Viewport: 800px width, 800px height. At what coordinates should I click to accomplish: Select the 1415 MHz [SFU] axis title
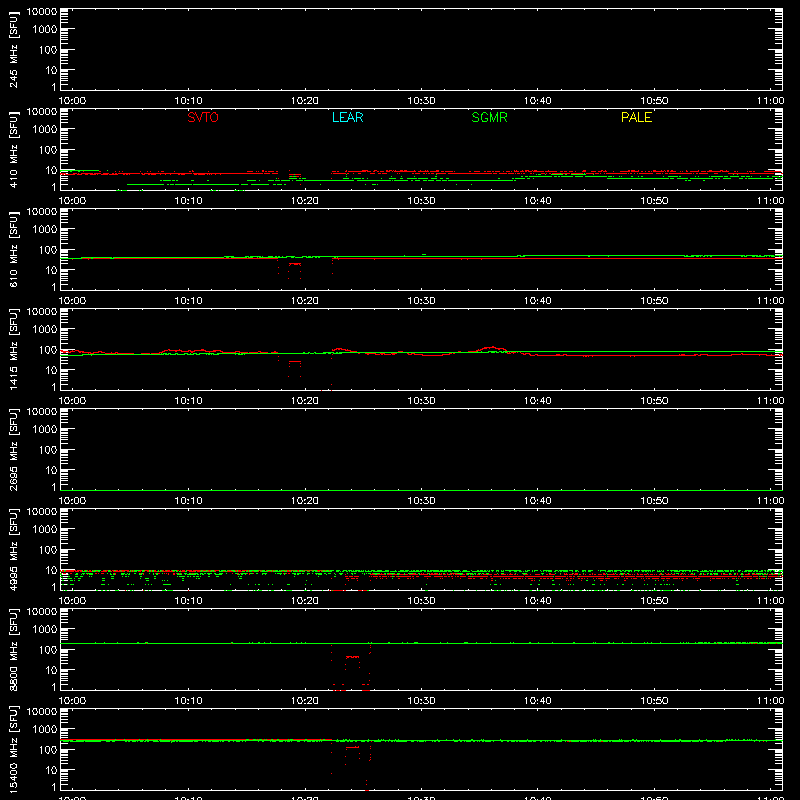click(14, 349)
